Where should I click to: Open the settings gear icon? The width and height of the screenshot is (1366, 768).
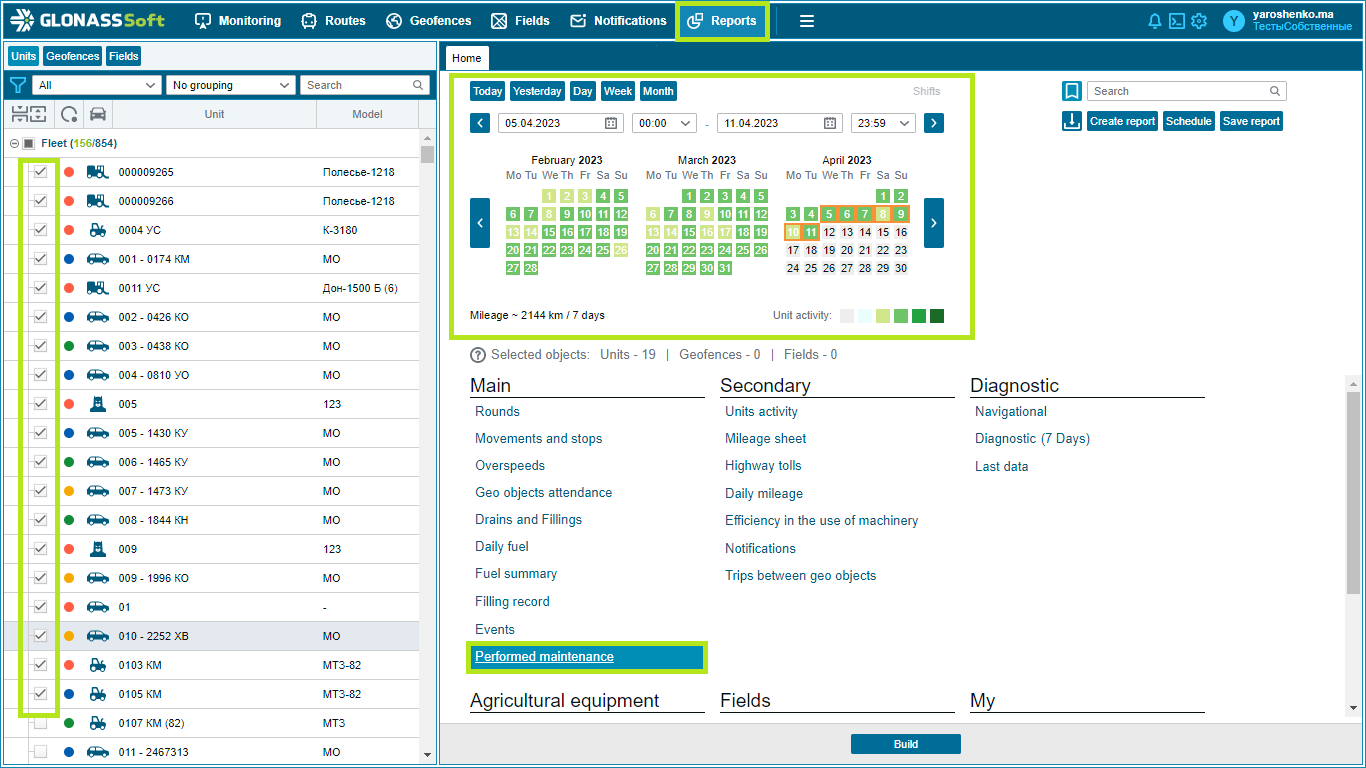coord(1199,21)
